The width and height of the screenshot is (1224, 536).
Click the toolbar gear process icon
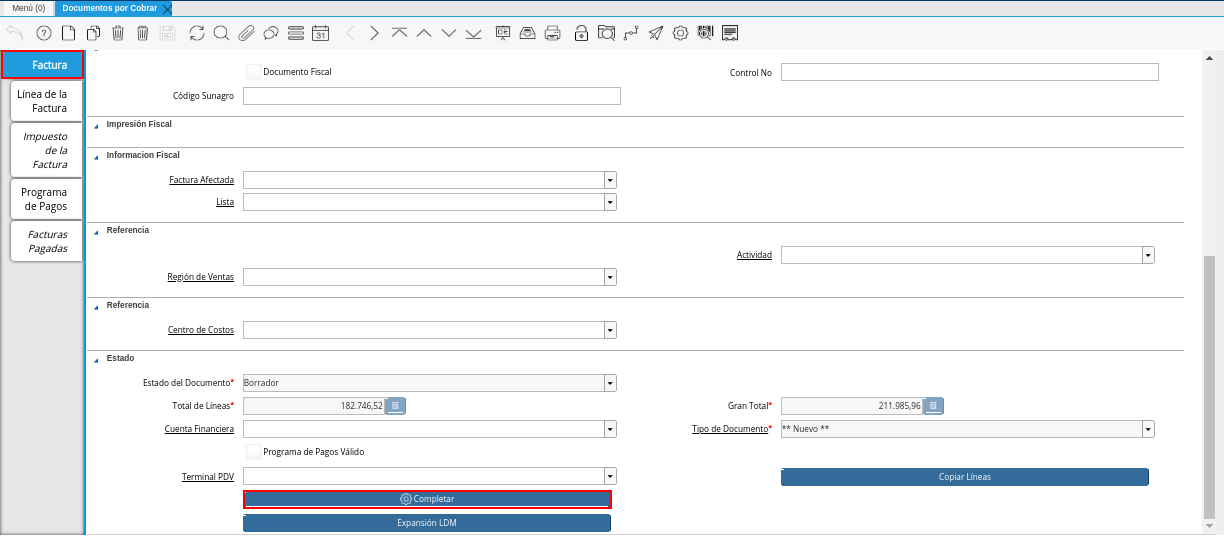point(681,33)
